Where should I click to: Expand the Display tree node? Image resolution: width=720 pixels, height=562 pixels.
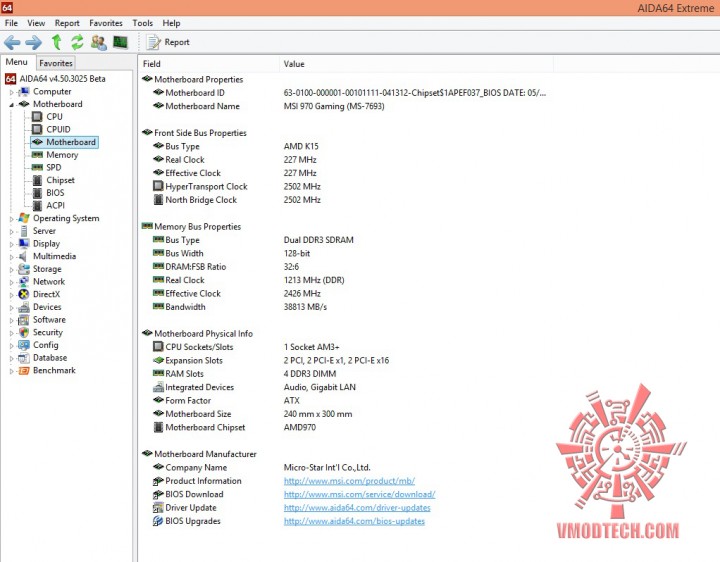click(11, 244)
